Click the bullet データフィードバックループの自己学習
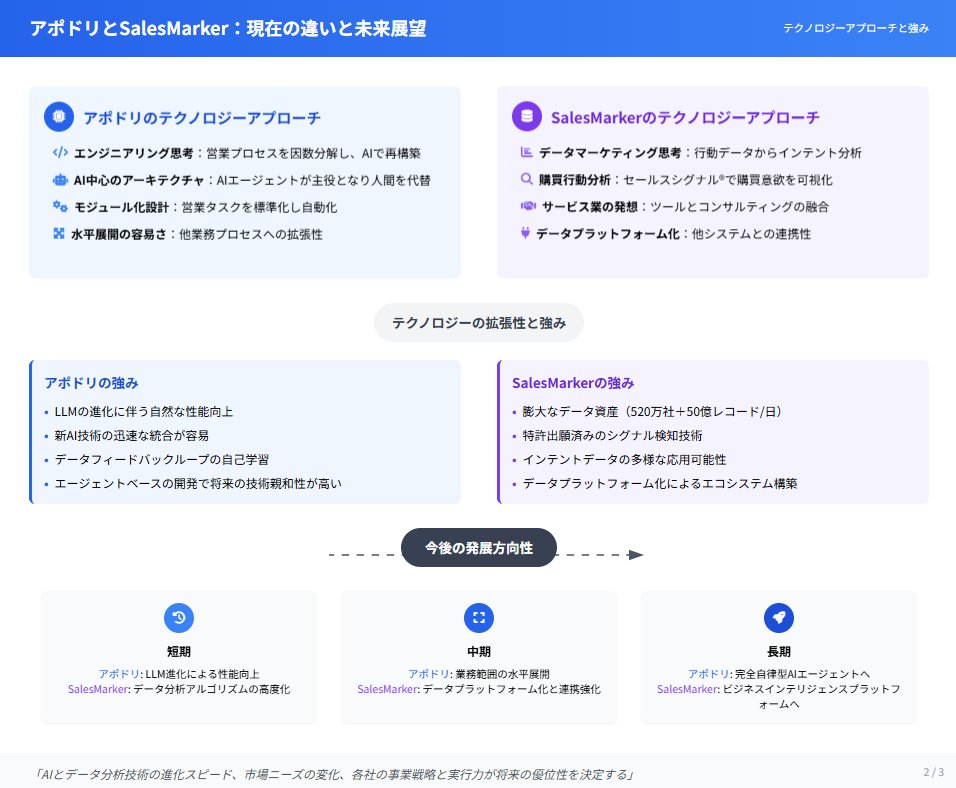Image resolution: width=956 pixels, height=788 pixels. click(x=162, y=459)
